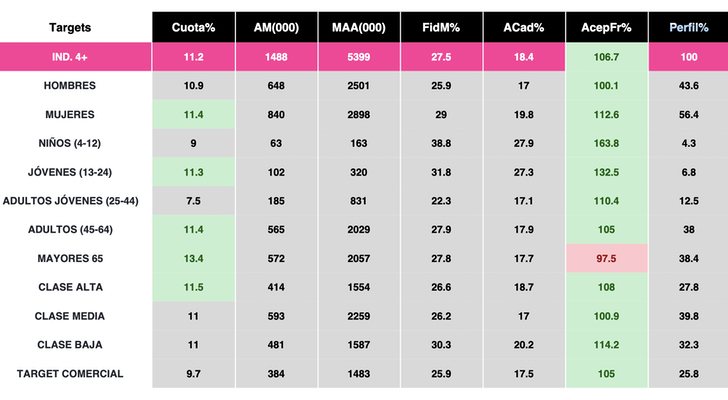Select the green 13.4 Cuota% cell
728x400 pixels.
click(x=194, y=259)
